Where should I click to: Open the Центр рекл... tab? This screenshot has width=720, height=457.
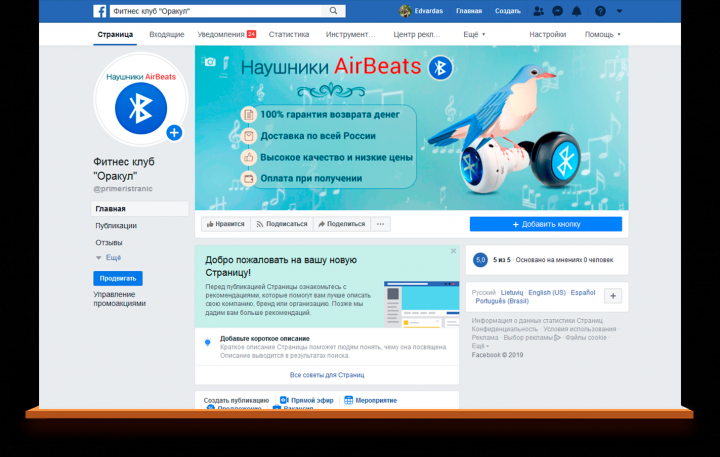(x=416, y=34)
